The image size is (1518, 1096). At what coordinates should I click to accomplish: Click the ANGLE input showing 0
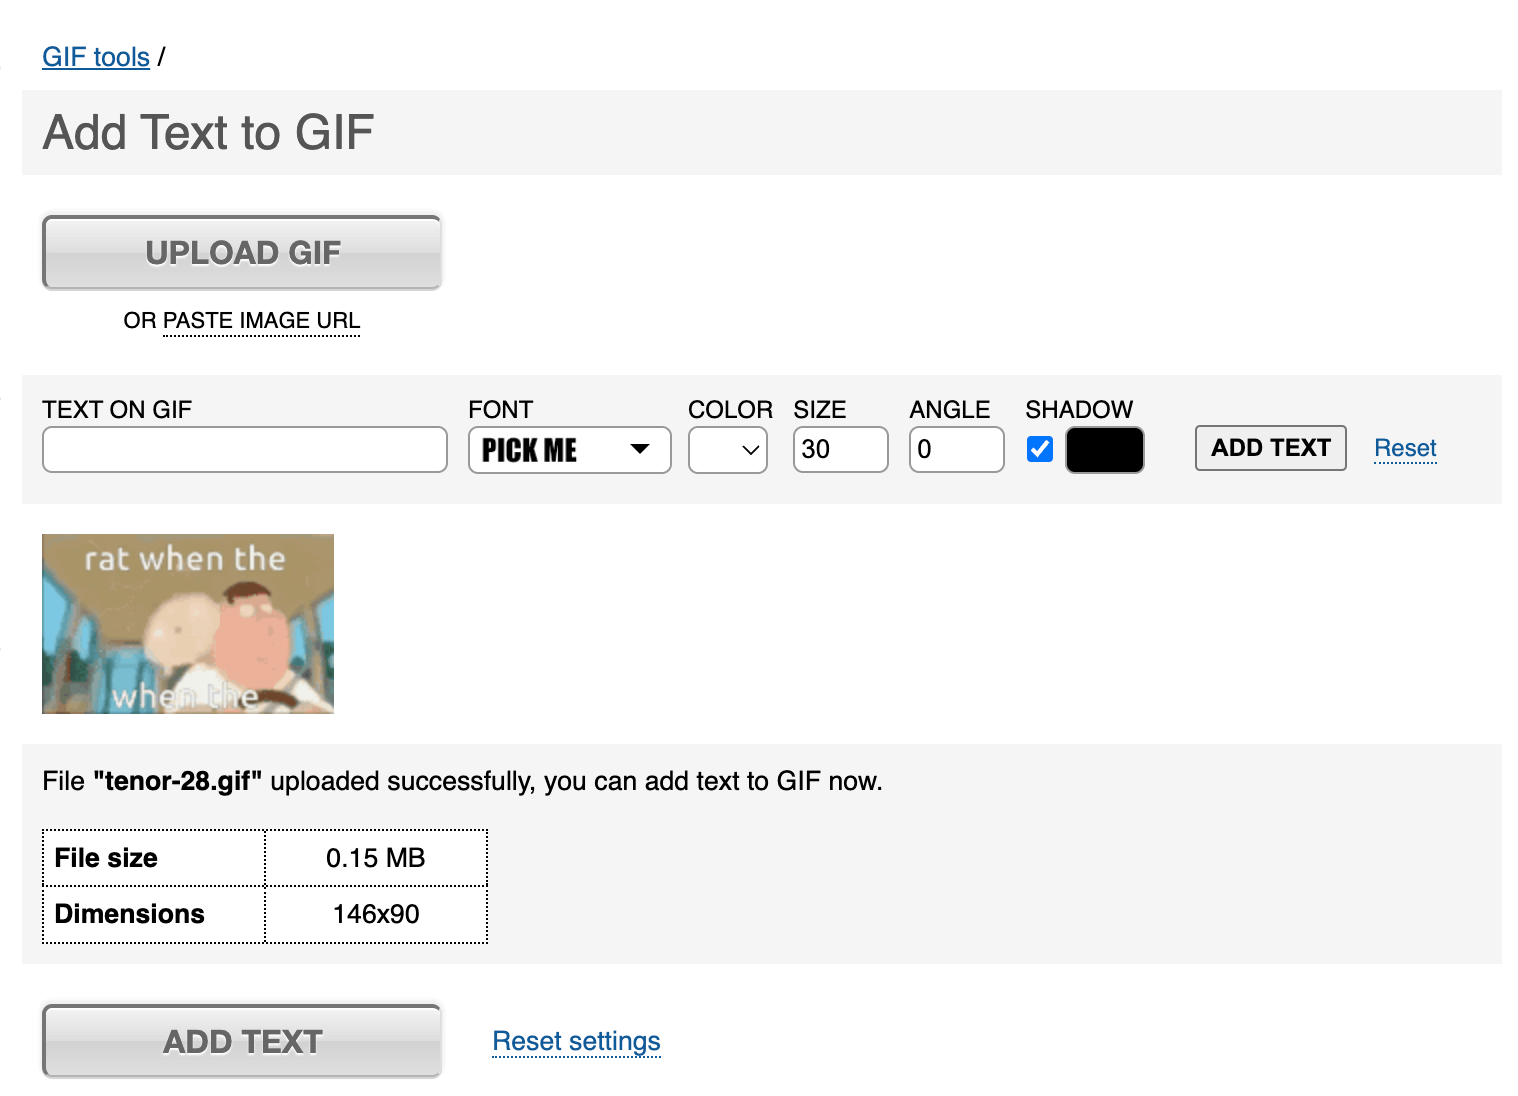[x=956, y=449]
